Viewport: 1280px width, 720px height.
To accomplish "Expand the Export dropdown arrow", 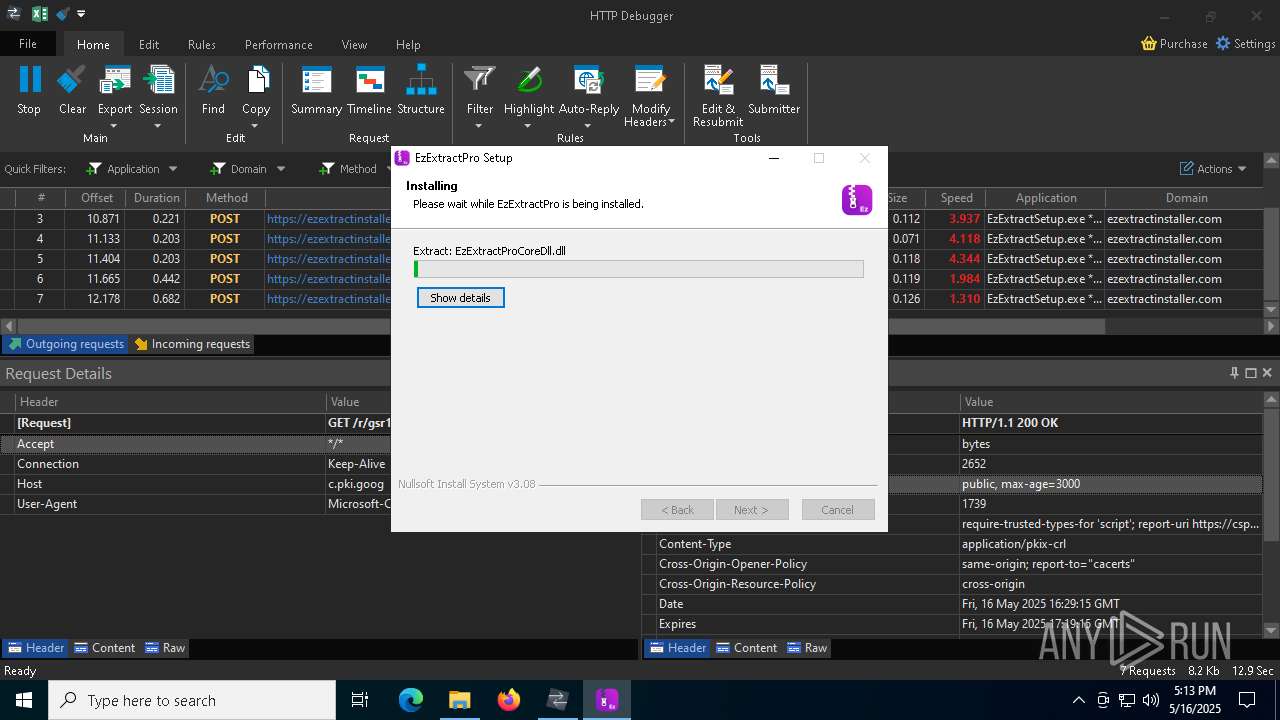I will click(x=114, y=126).
